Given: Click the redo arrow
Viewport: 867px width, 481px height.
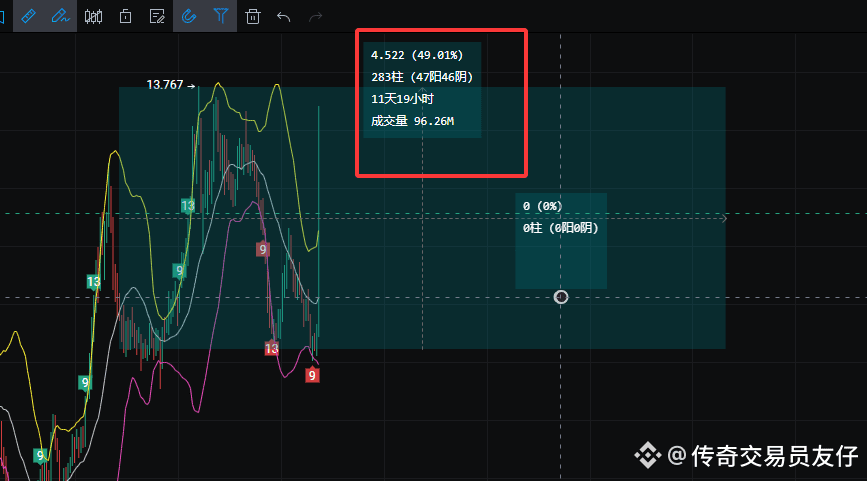Looking at the screenshot, I should click(x=316, y=16).
